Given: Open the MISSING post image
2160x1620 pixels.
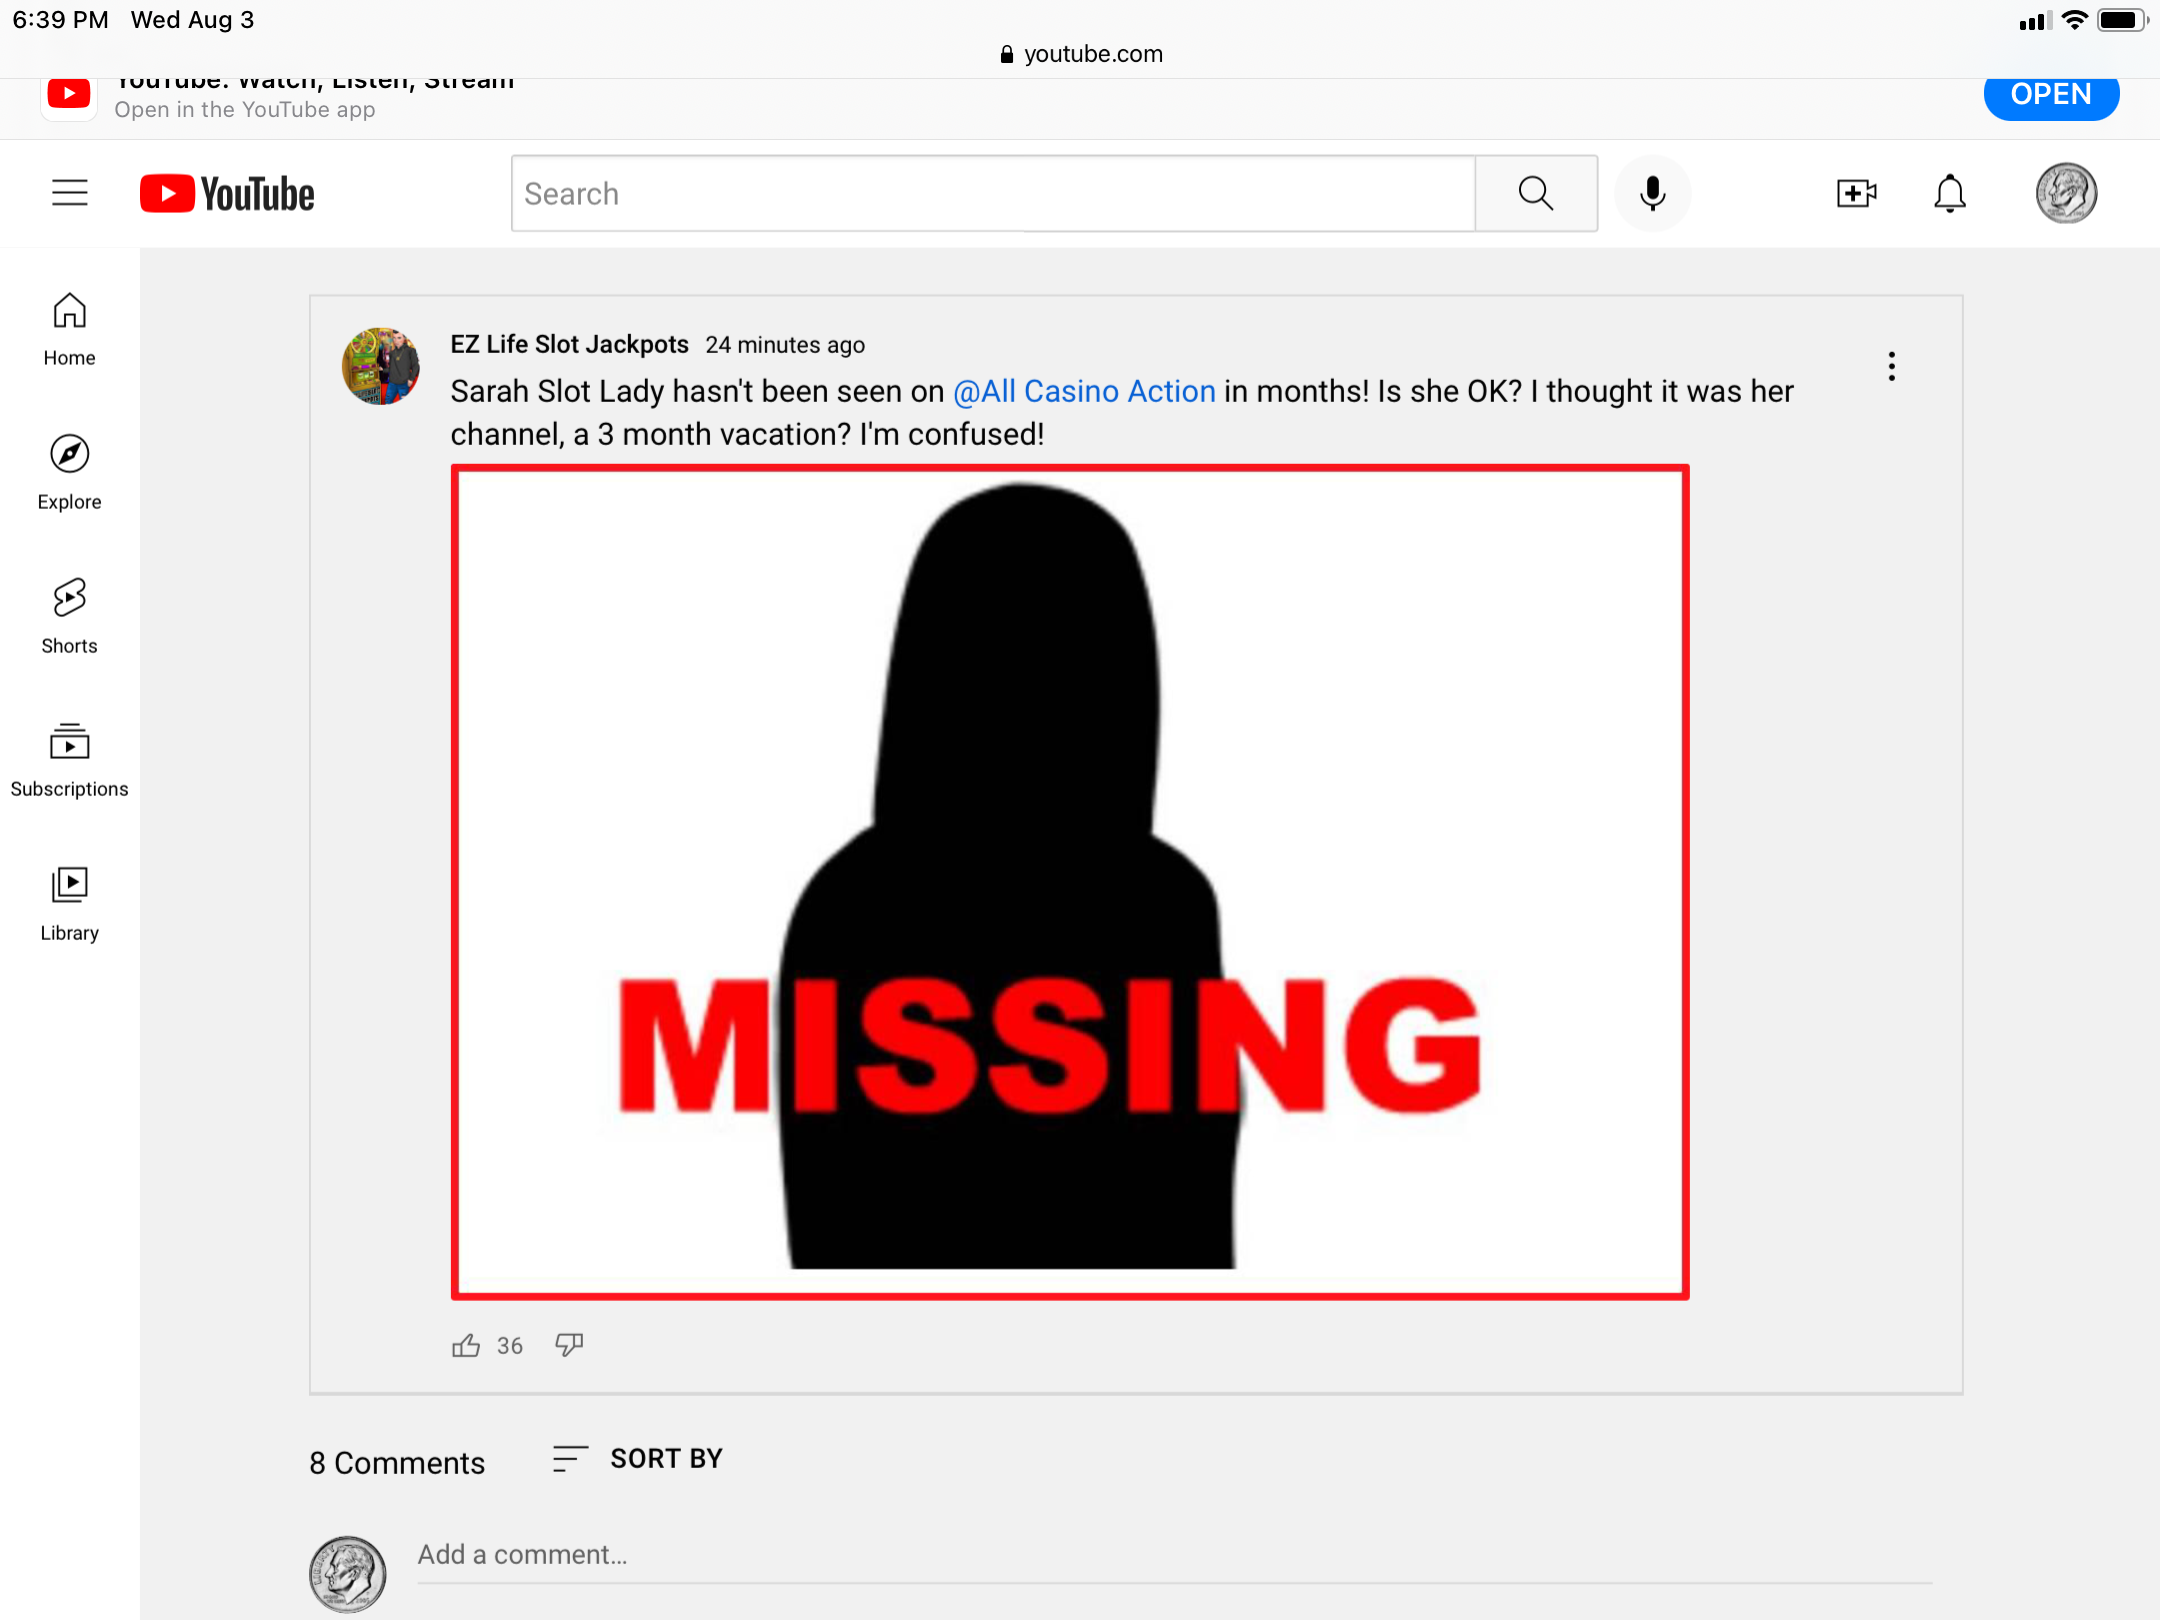Looking at the screenshot, I should pyautogui.click(x=1070, y=882).
